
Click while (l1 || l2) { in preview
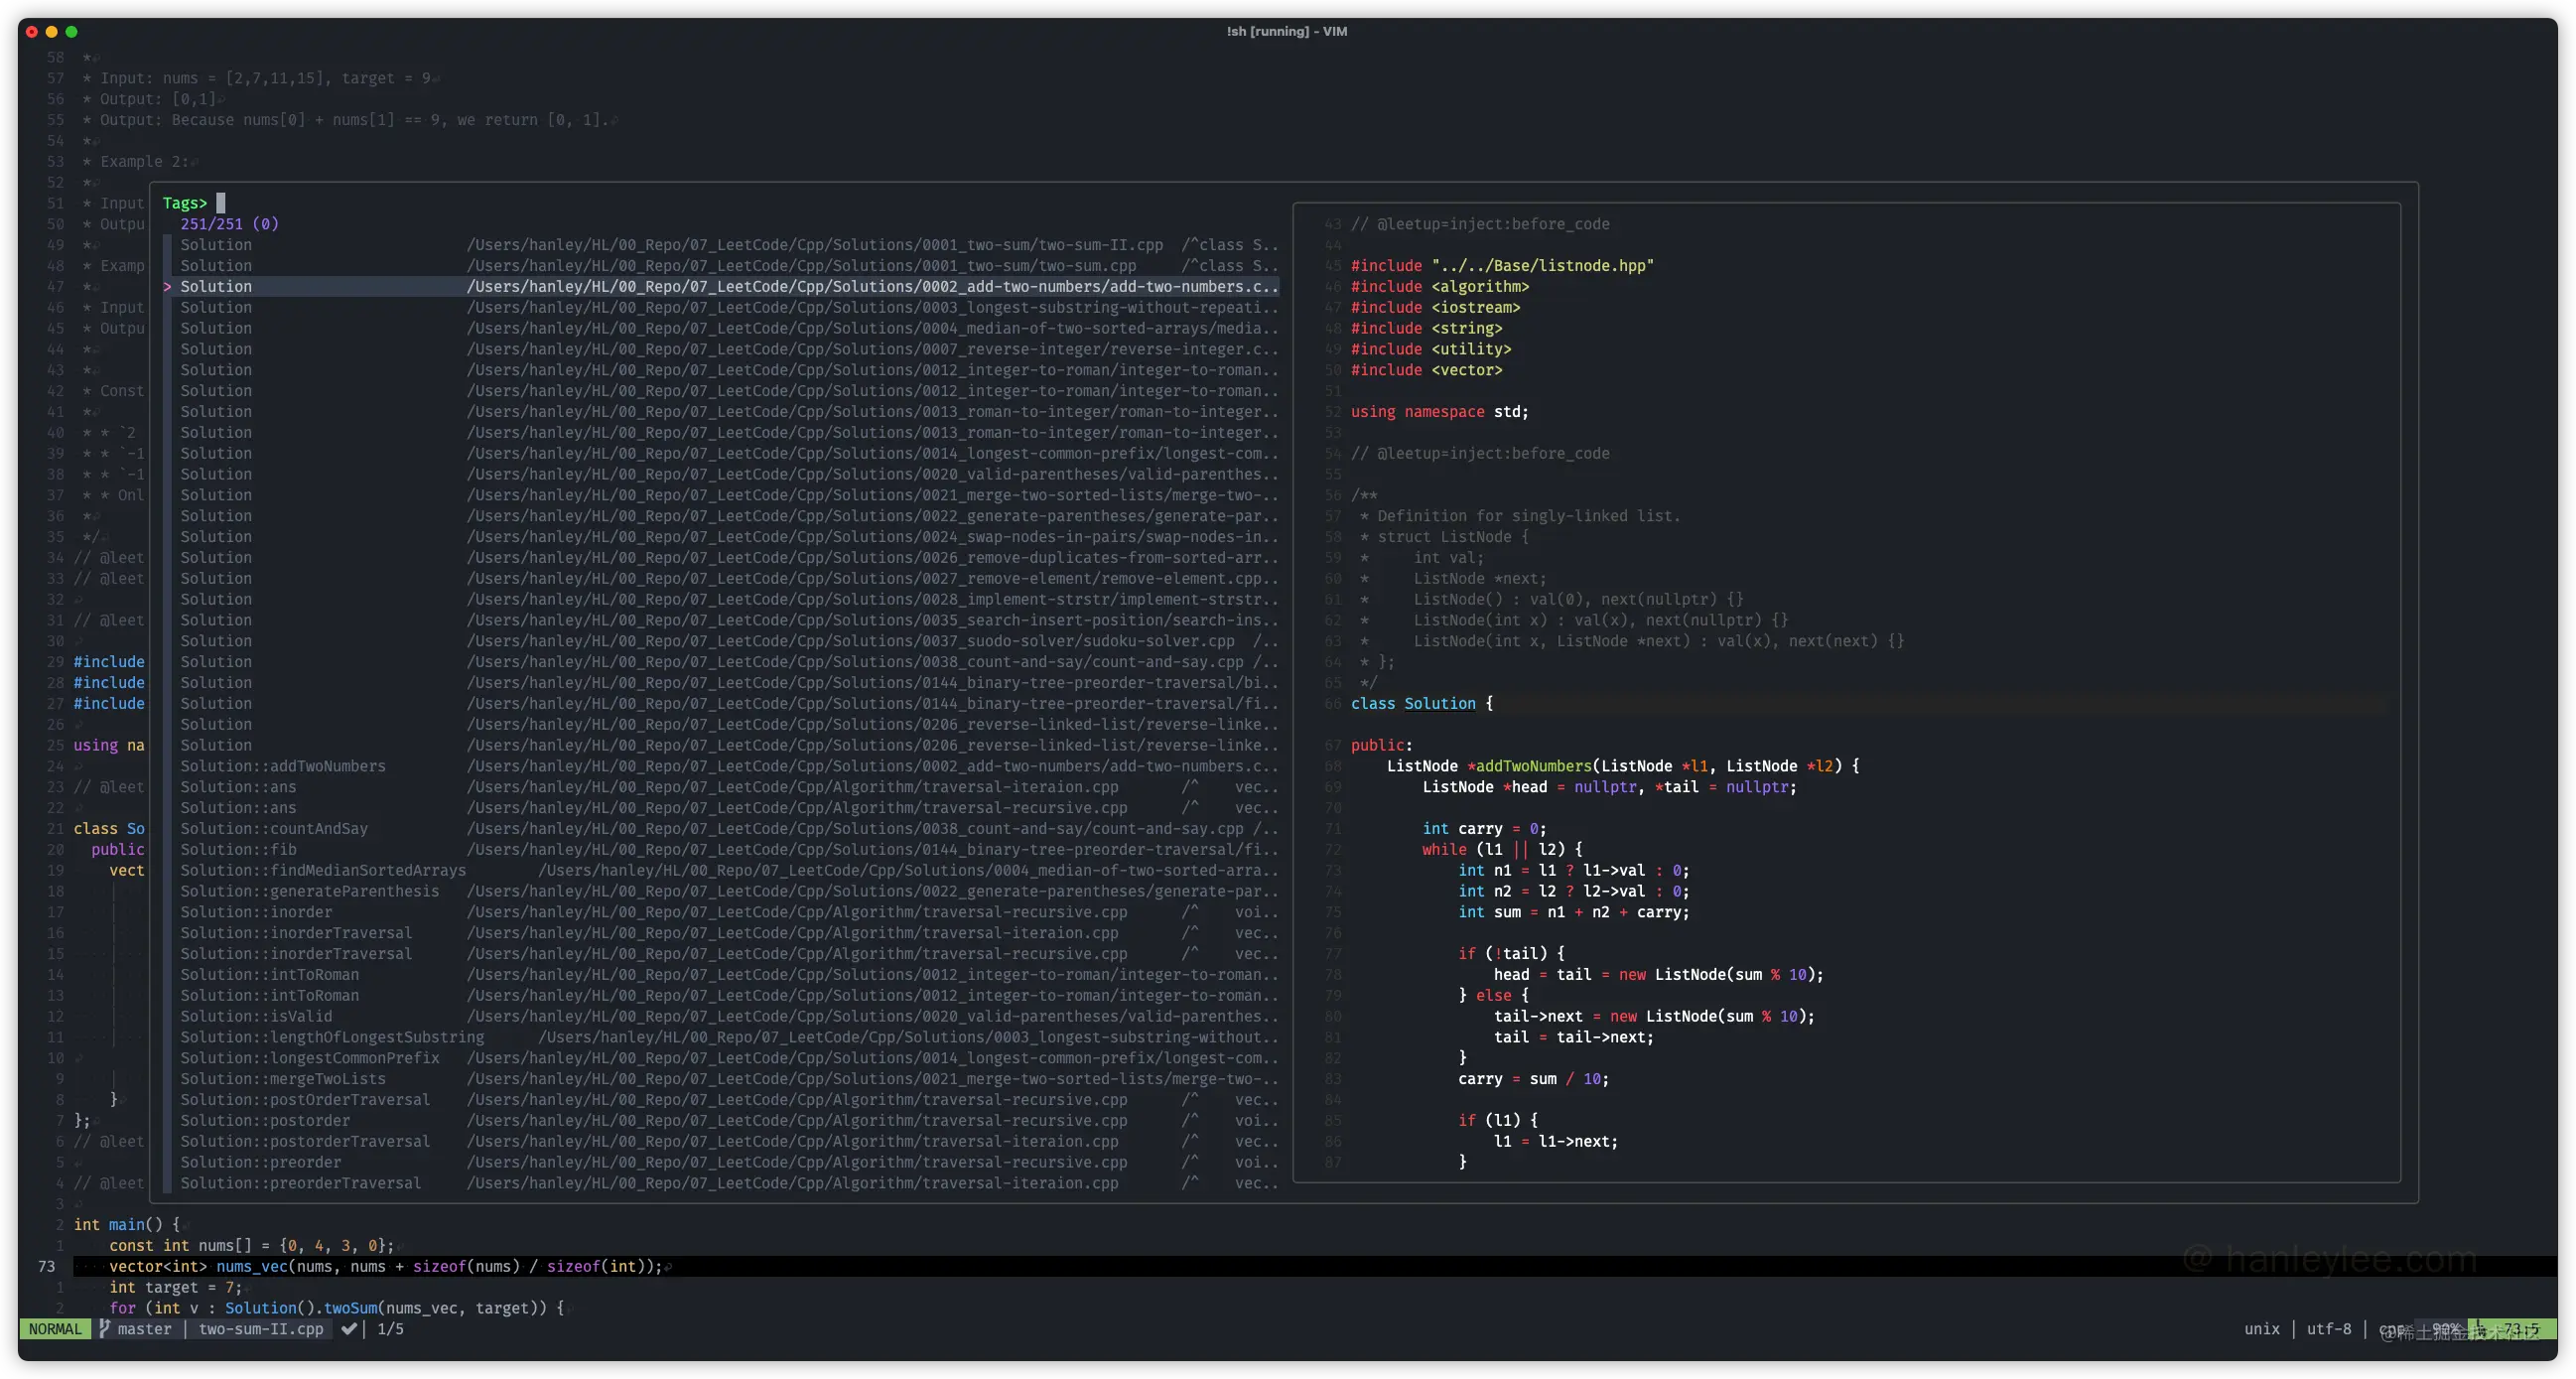pos(1502,850)
